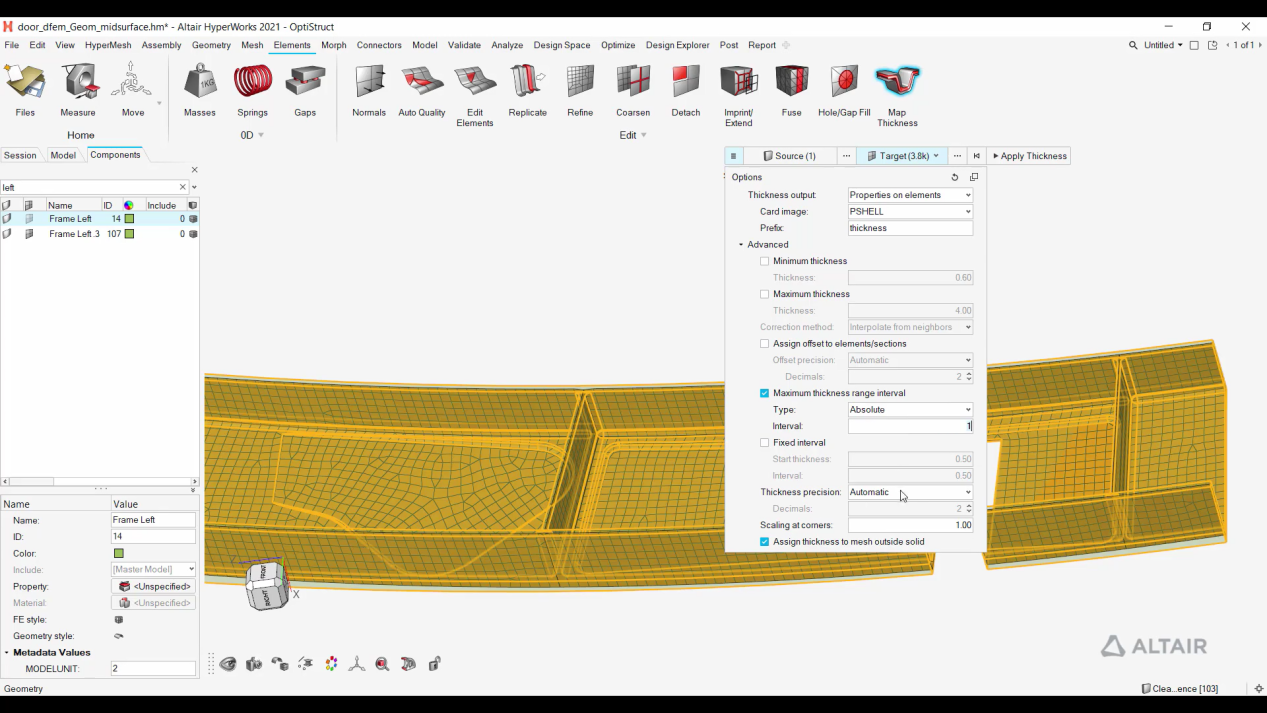Image resolution: width=1267 pixels, height=713 pixels.
Task: Expand the Target selector dropdown arrow
Action: pyautogui.click(x=936, y=156)
